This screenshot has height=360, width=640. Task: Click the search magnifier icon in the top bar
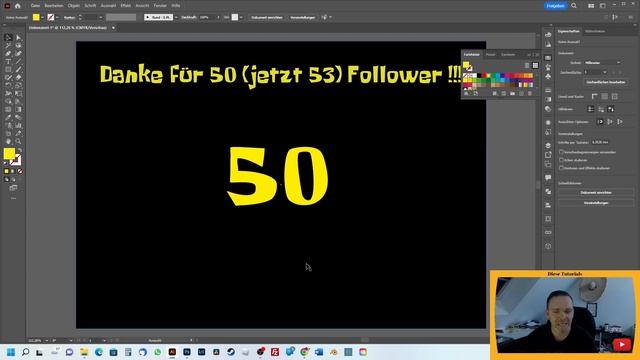tap(574, 6)
